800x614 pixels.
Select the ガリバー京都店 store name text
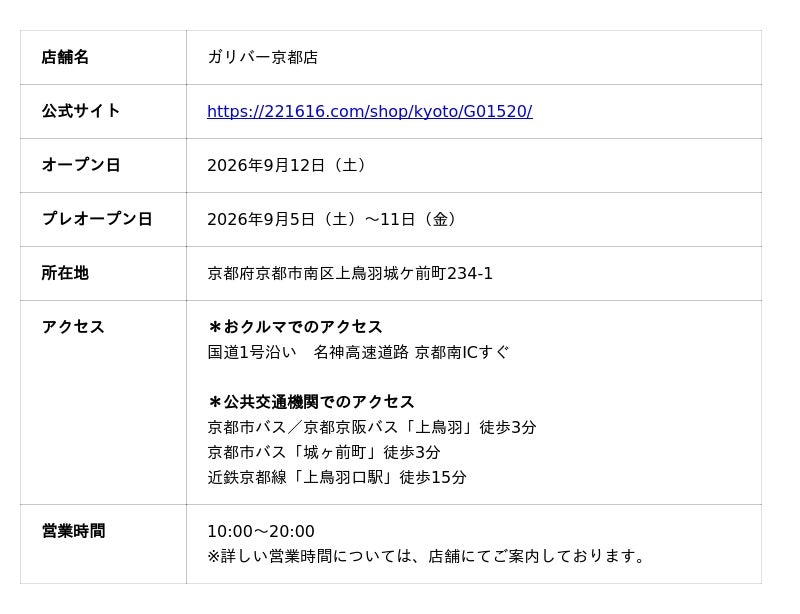262,57
